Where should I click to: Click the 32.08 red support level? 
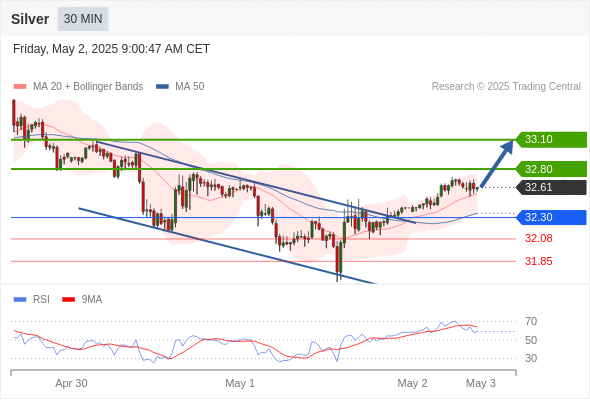pyautogui.click(x=538, y=239)
